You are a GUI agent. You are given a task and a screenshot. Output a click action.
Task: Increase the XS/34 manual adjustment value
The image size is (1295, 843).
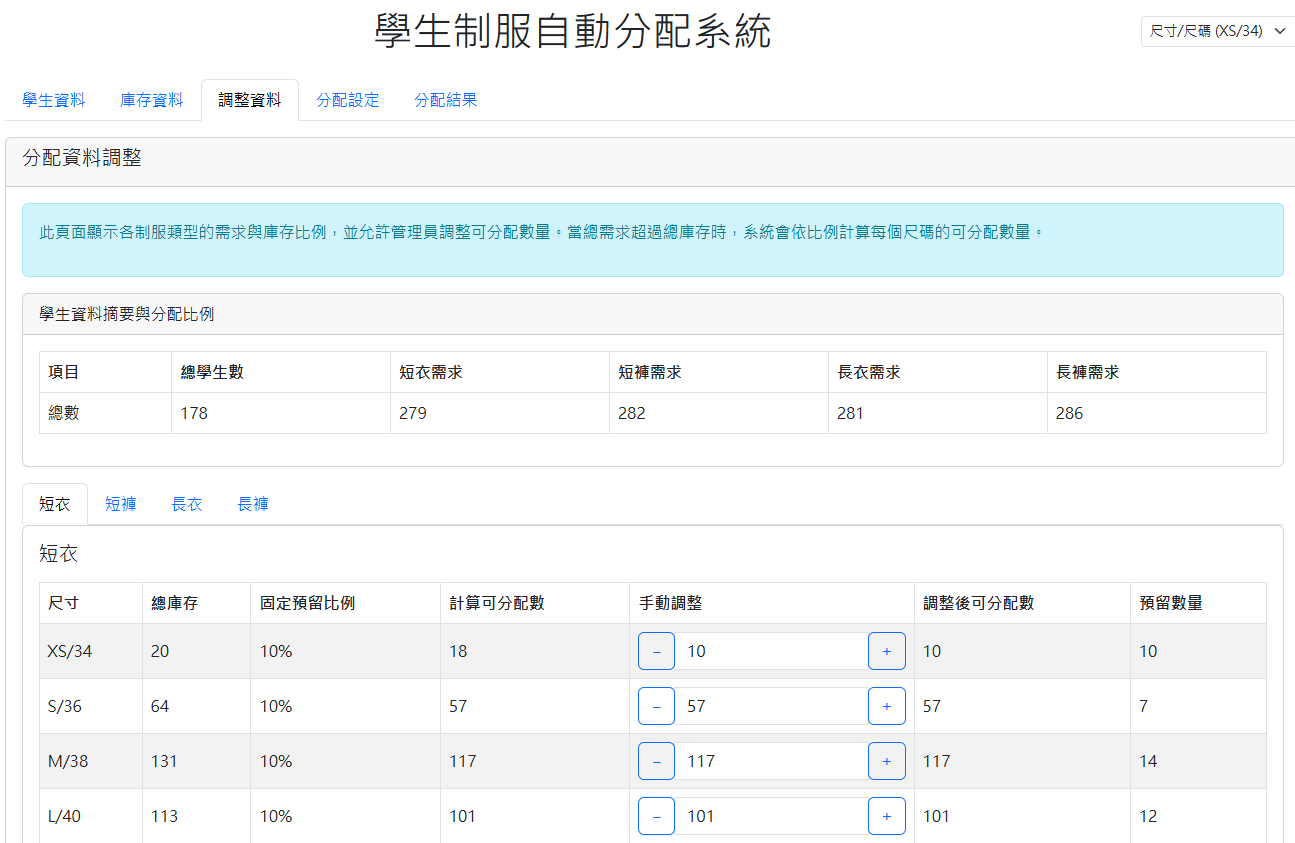pyautogui.click(x=886, y=650)
